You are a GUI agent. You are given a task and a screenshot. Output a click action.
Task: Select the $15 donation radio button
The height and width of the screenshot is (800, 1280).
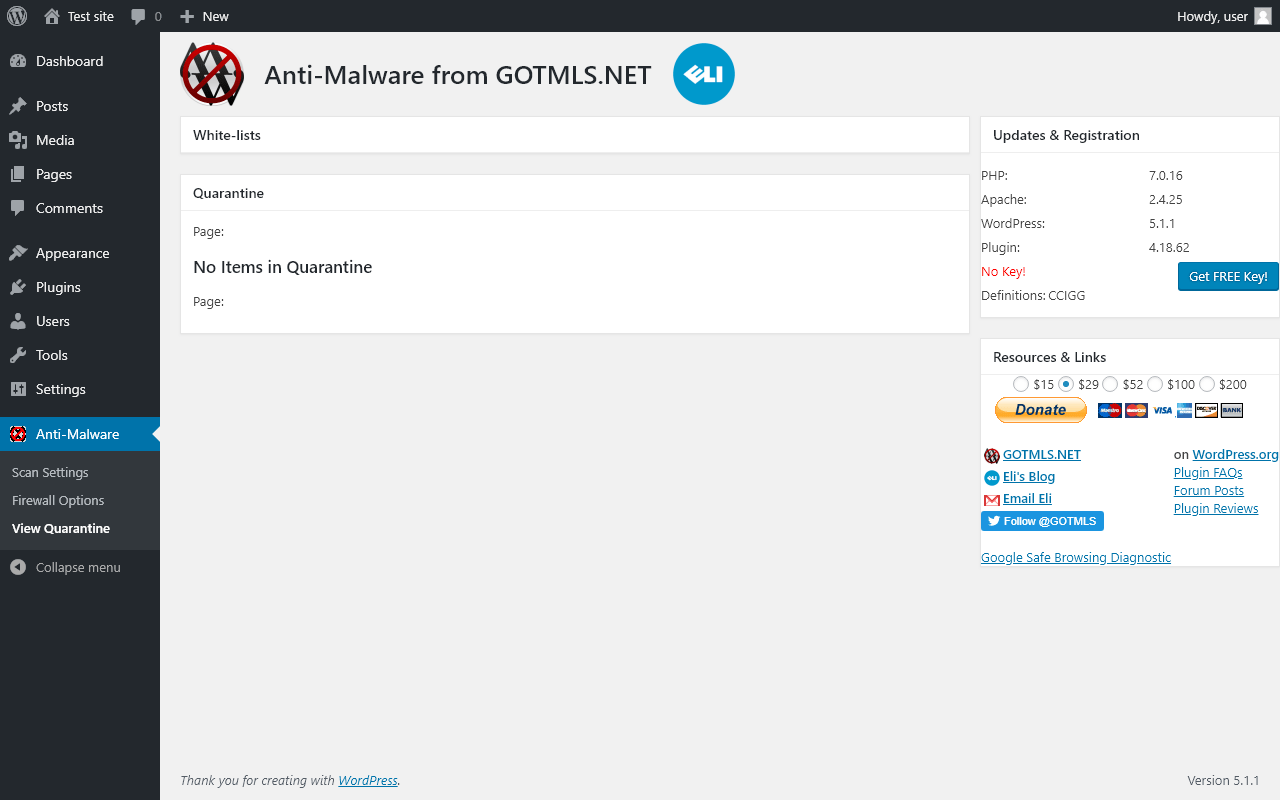(1020, 384)
